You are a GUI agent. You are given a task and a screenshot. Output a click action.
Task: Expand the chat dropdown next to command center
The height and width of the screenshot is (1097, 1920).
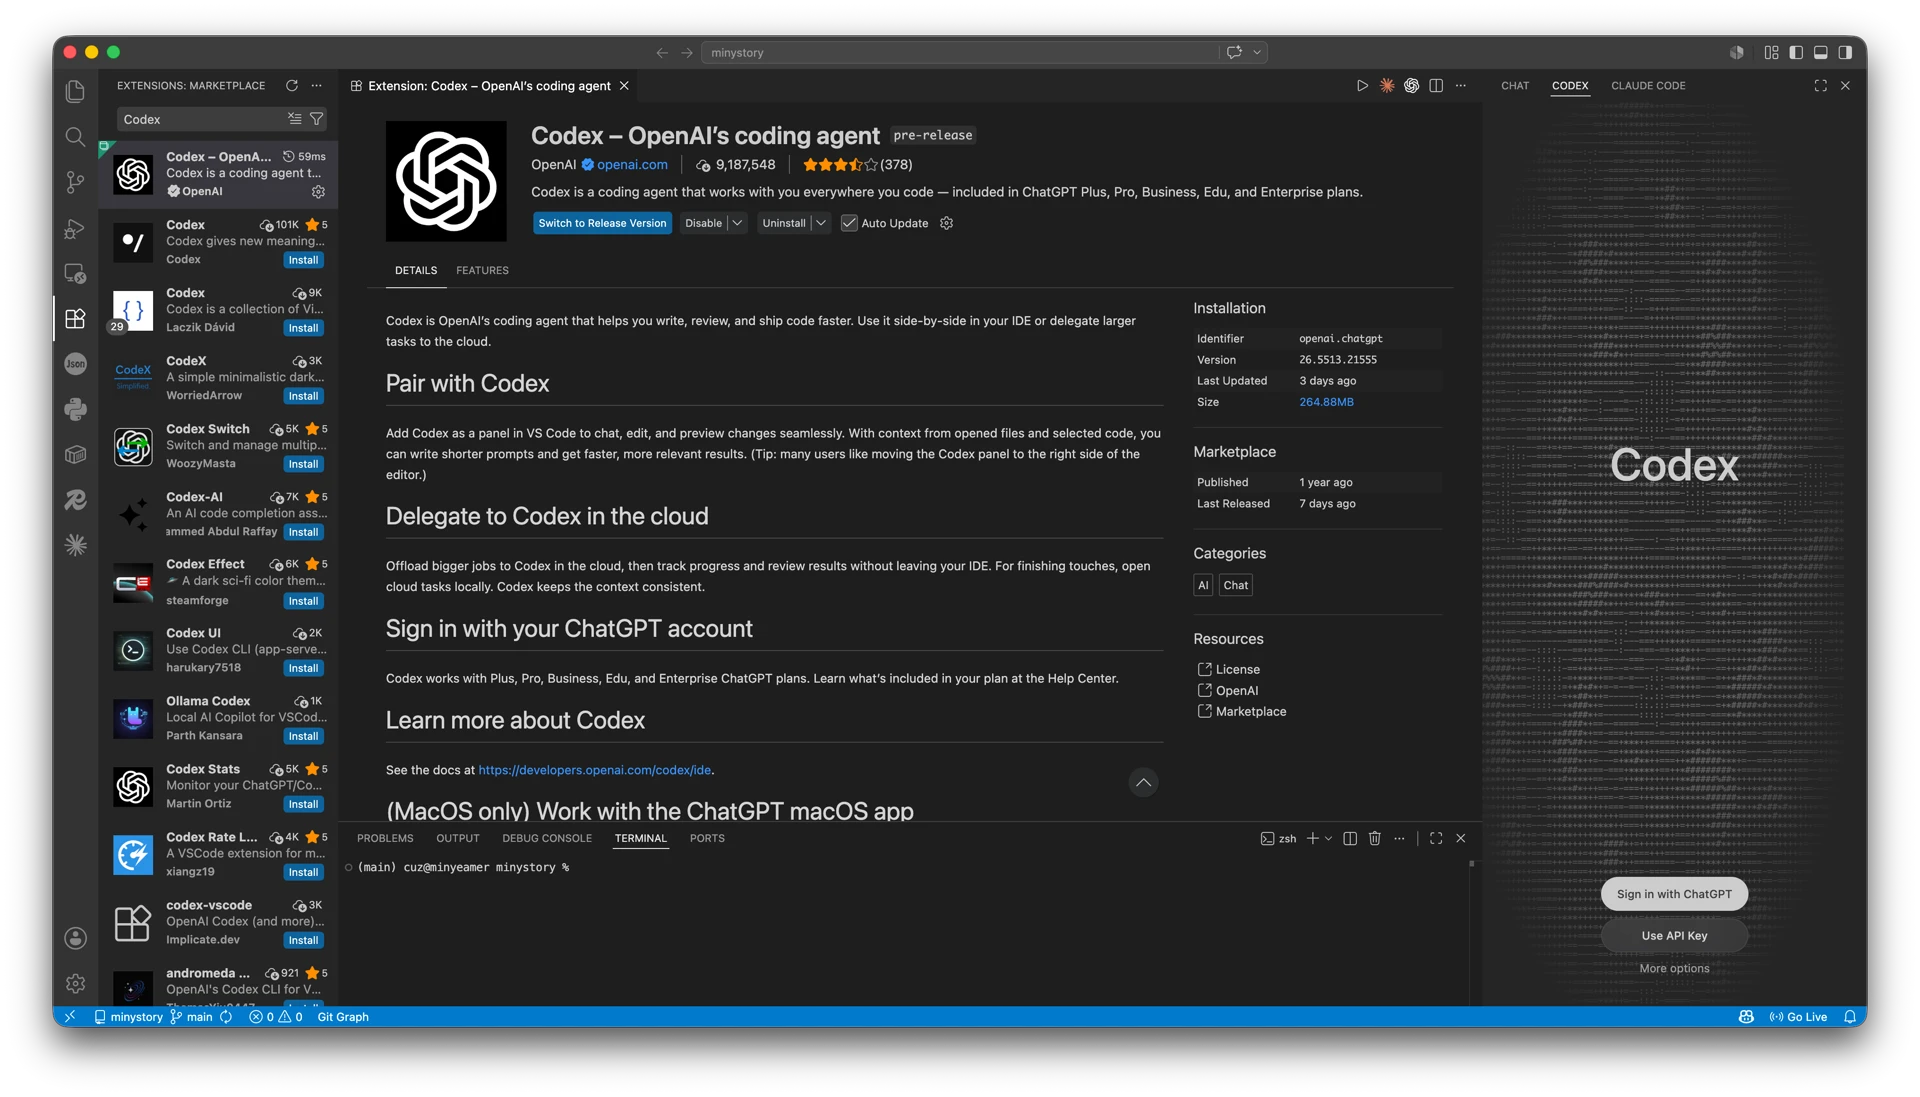pyautogui.click(x=1257, y=53)
